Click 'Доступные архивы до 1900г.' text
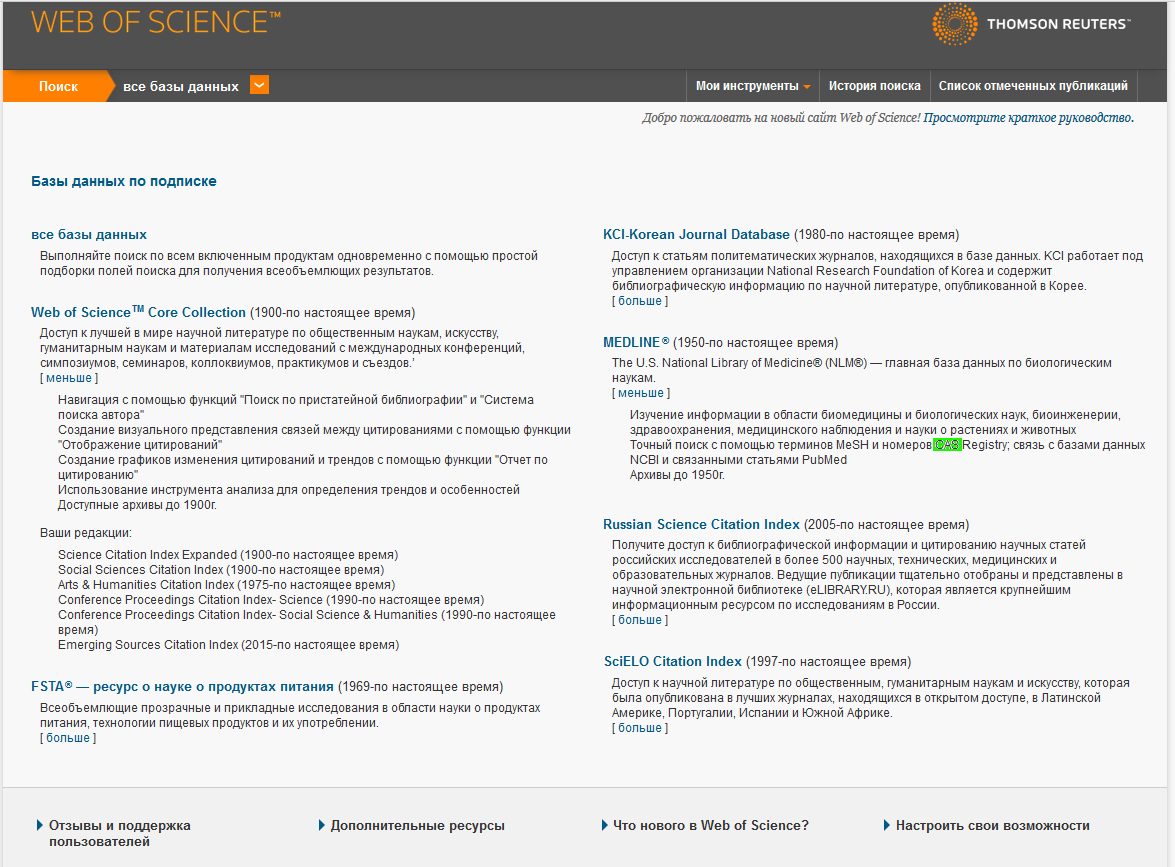This screenshot has height=867, width=1175. pyautogui.click(x=137, y=505)
